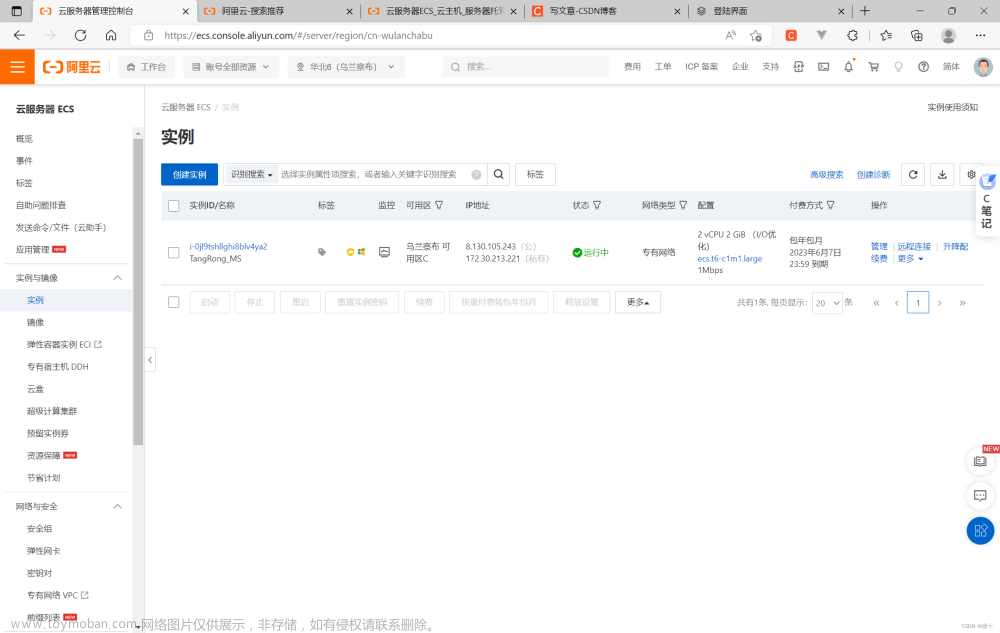Viewport: 1000px width, 633px height.
Task: Refresh the instance list
Action: click(913, 174)
